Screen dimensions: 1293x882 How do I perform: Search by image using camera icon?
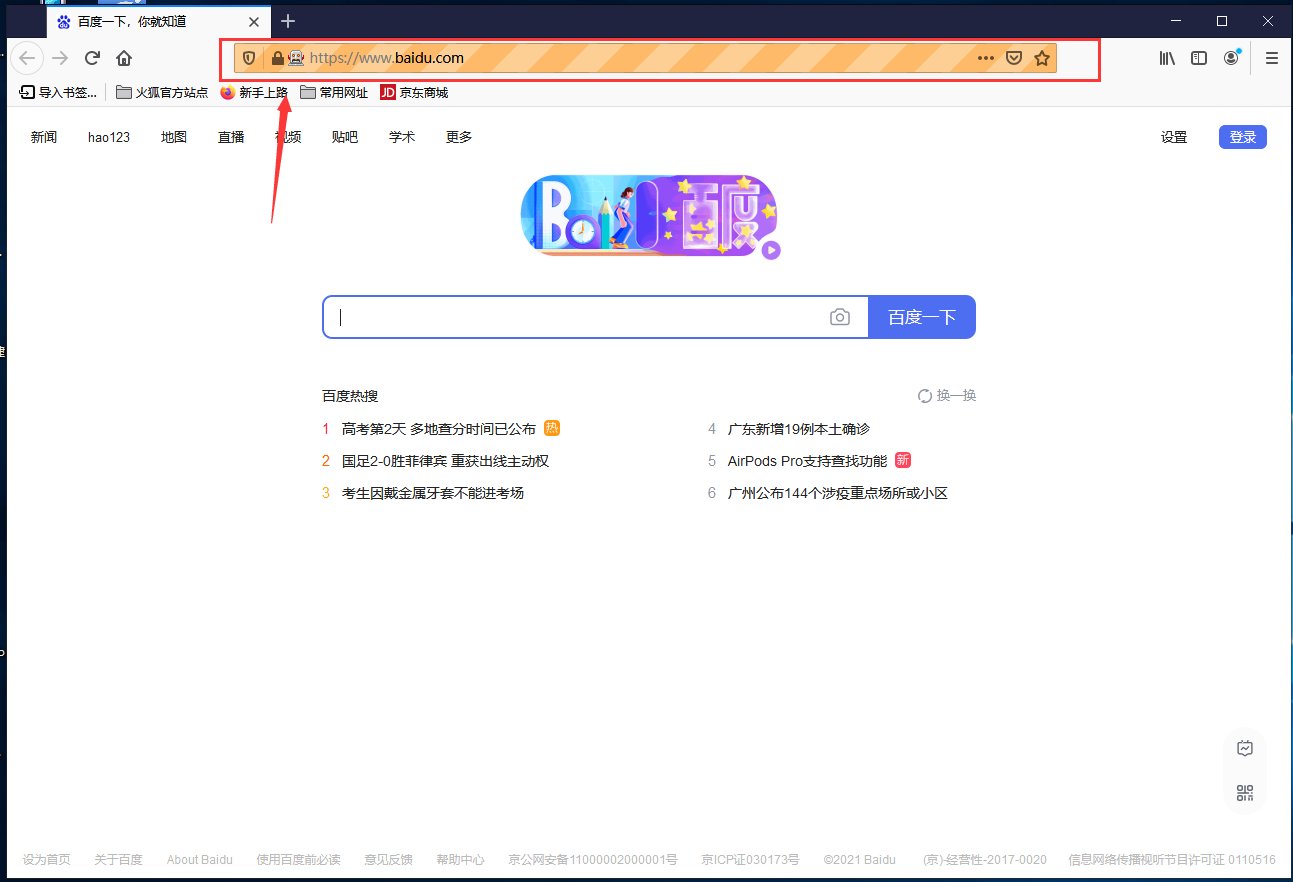(x=840, y=317)
